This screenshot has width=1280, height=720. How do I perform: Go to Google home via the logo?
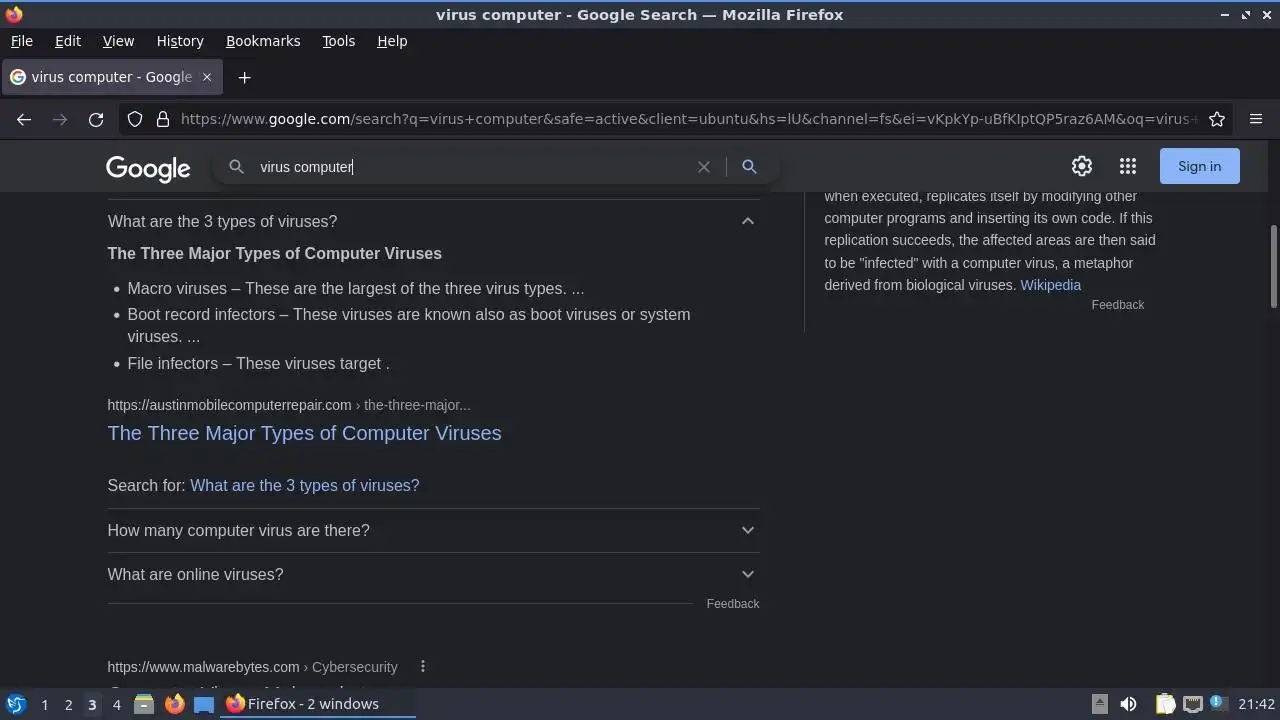coord(148,168)
